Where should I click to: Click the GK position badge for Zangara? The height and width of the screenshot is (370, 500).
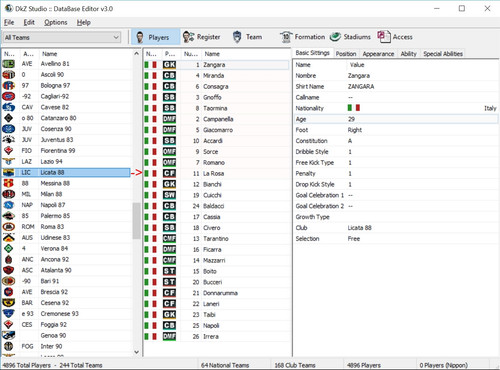[x=169, y=65]
